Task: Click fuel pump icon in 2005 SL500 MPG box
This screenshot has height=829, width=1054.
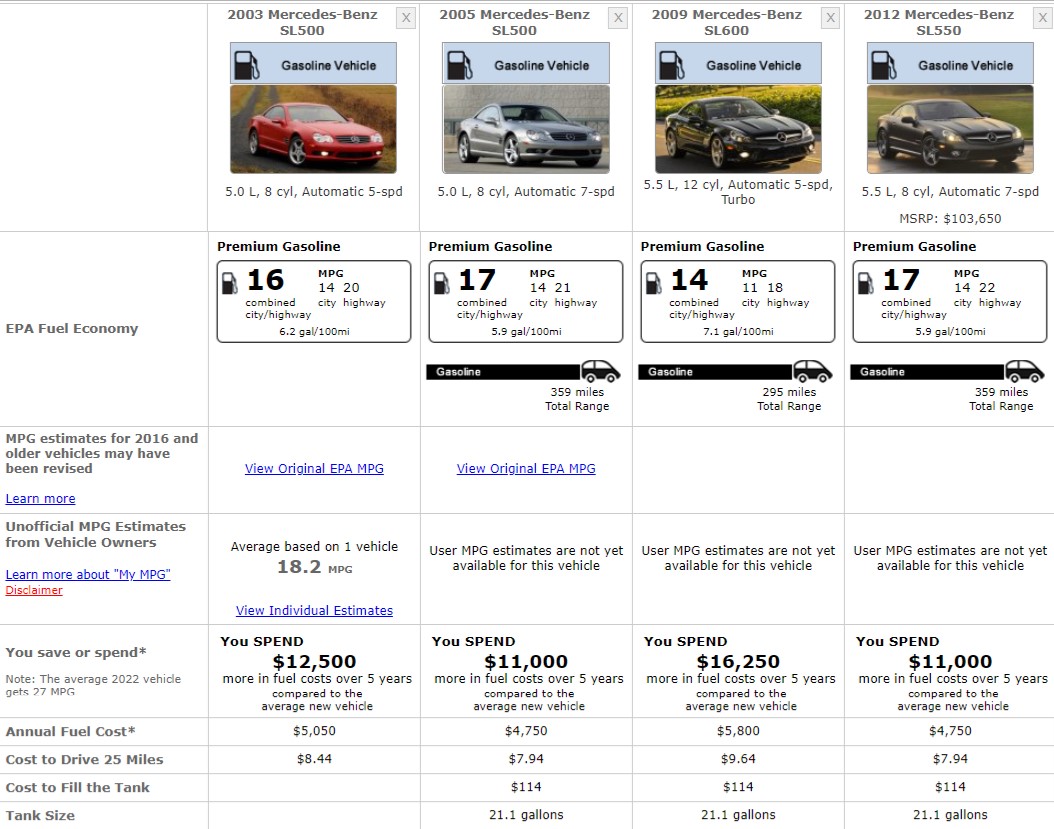Action: pyautogui.click(x=442, y=283)
